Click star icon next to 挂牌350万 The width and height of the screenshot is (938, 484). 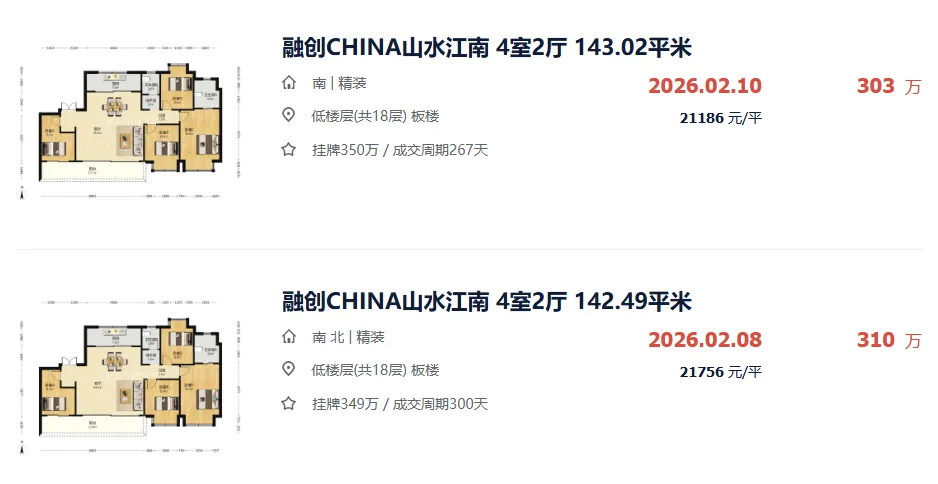click(289, 150)
